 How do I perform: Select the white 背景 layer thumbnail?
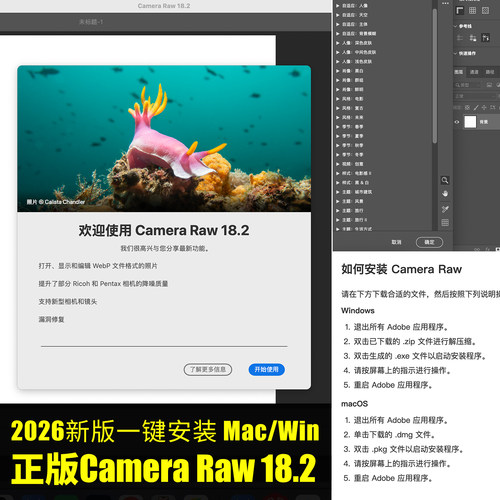pyautogui.click(x=470, y=122)
